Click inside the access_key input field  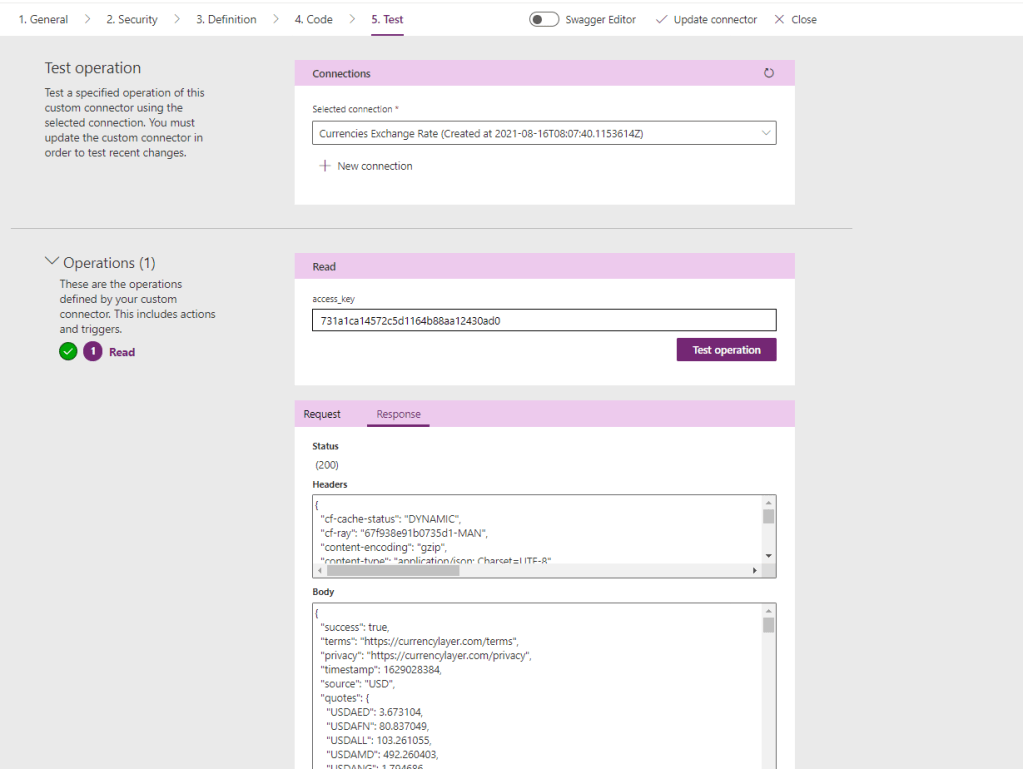click(x=544, y=320)
